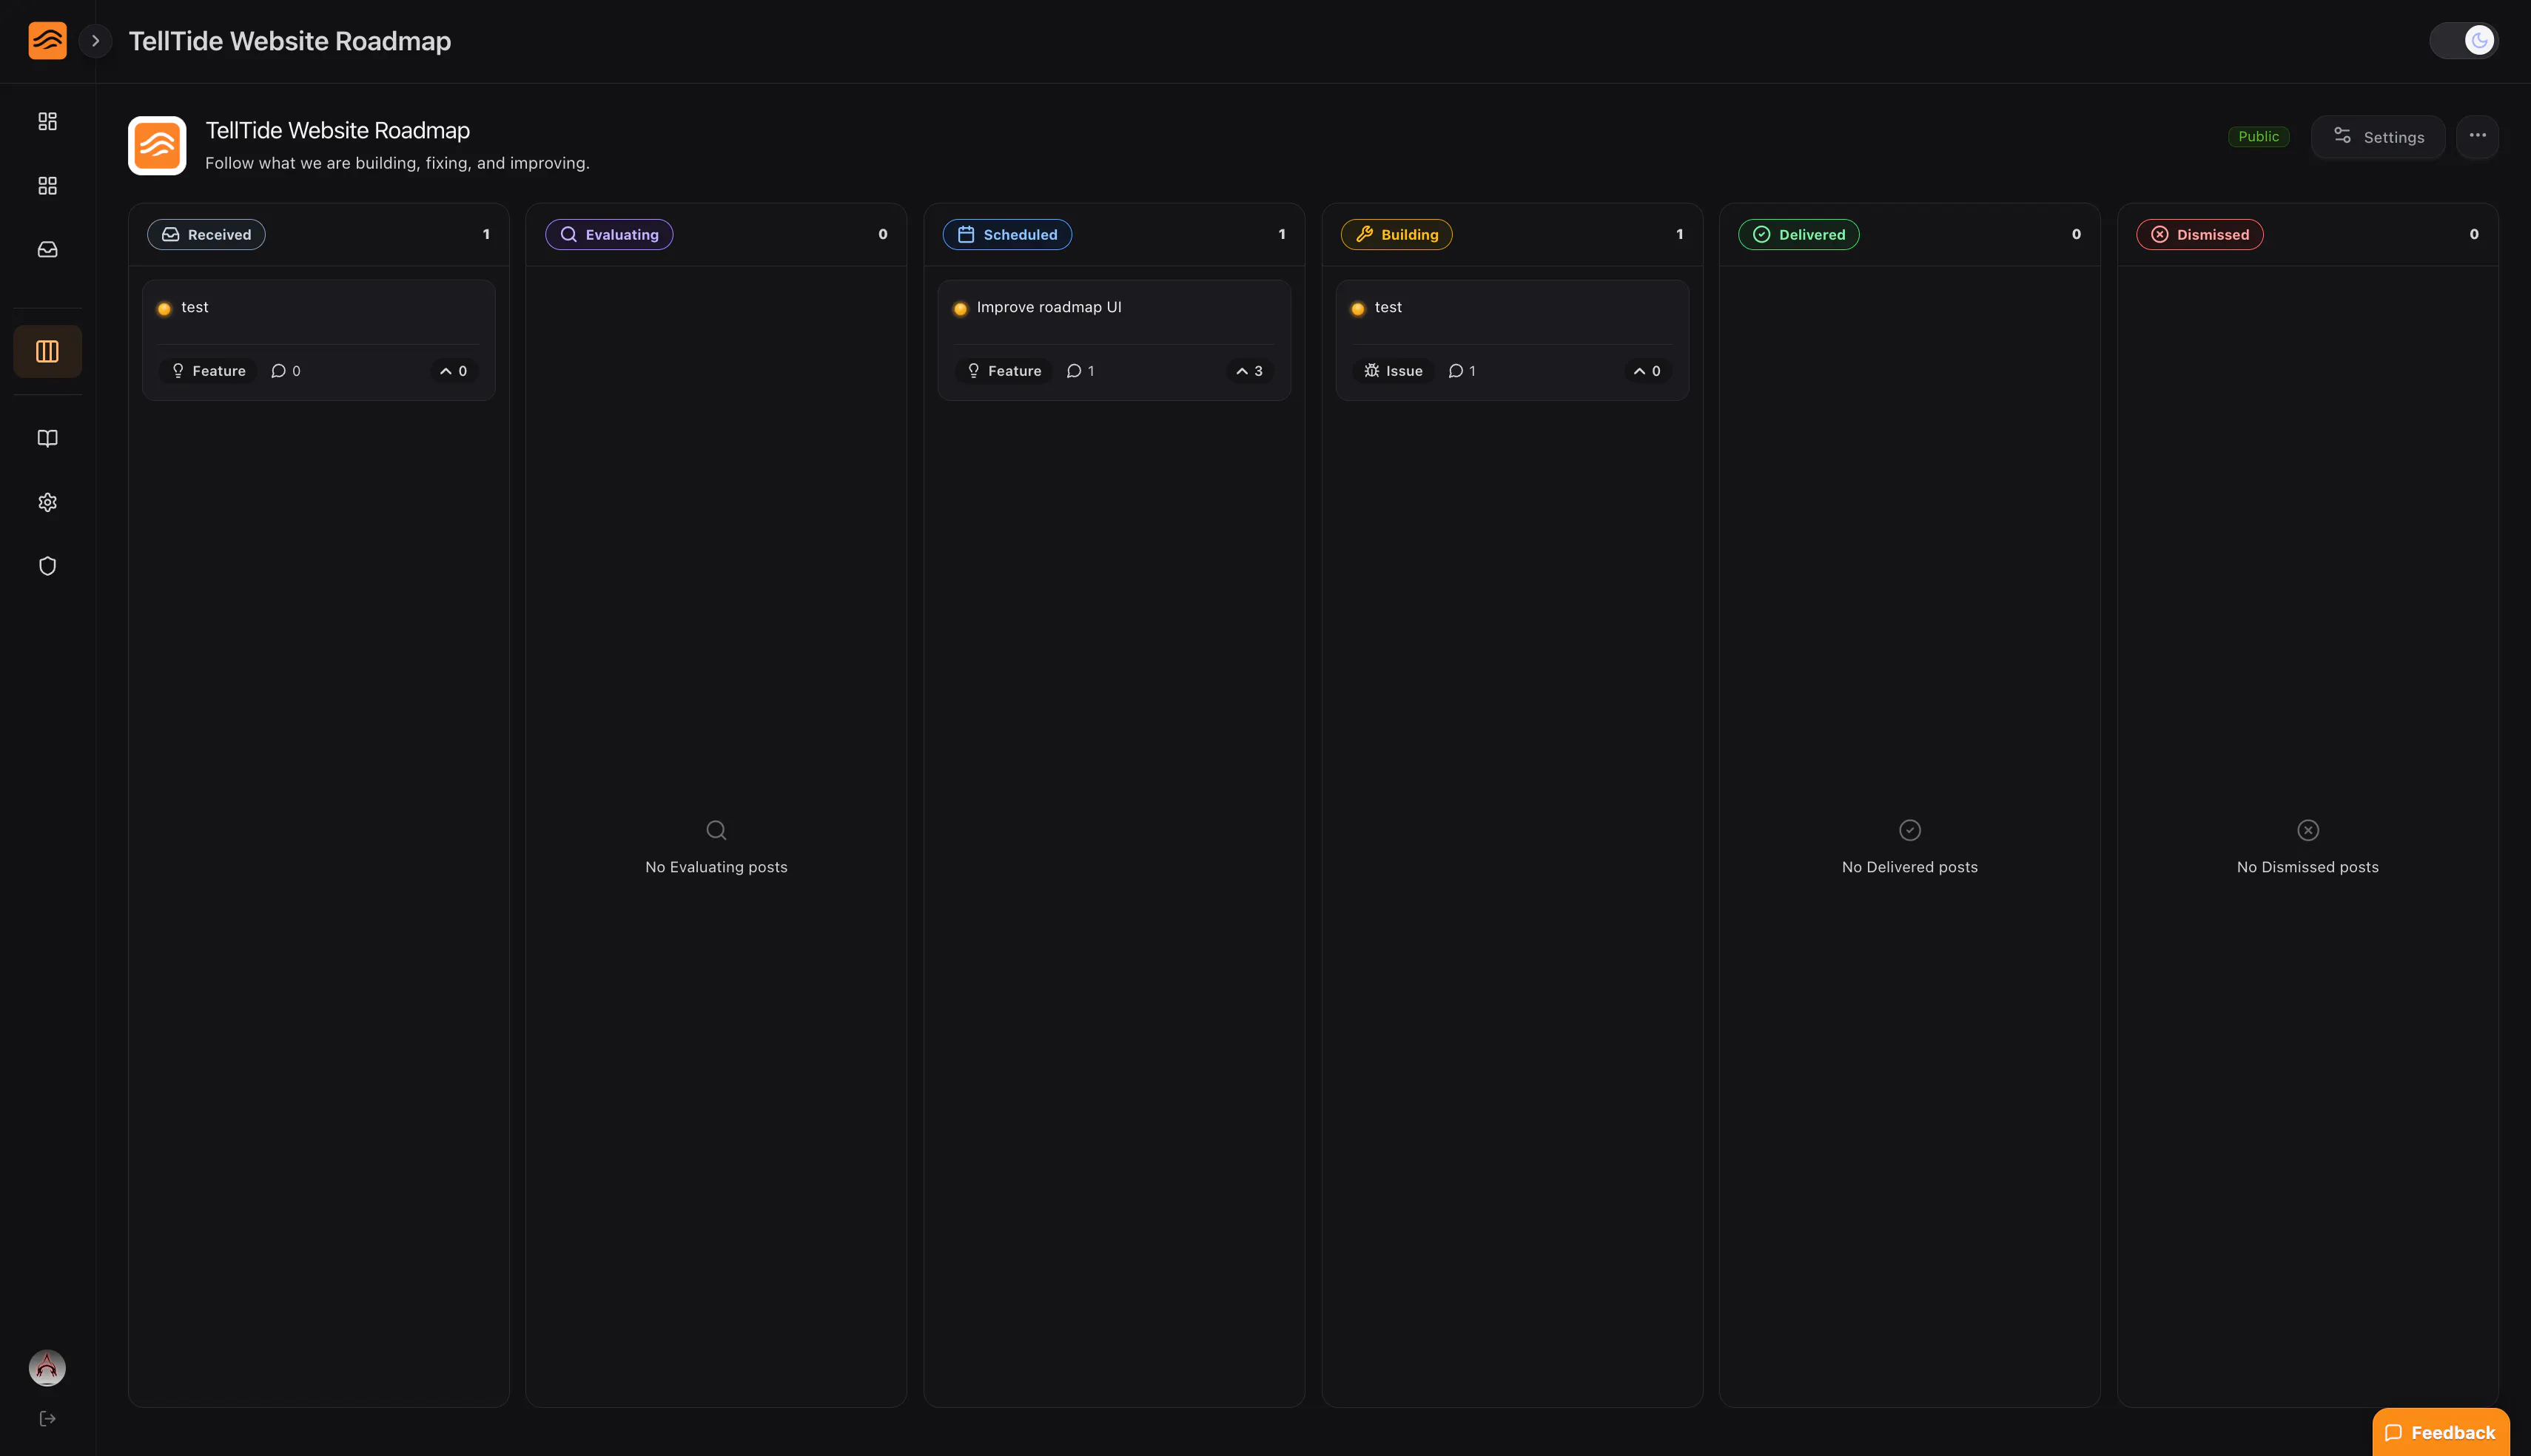Open the book docs icon in sidebar
2531x1456 pixels.
tap(47, 439)
